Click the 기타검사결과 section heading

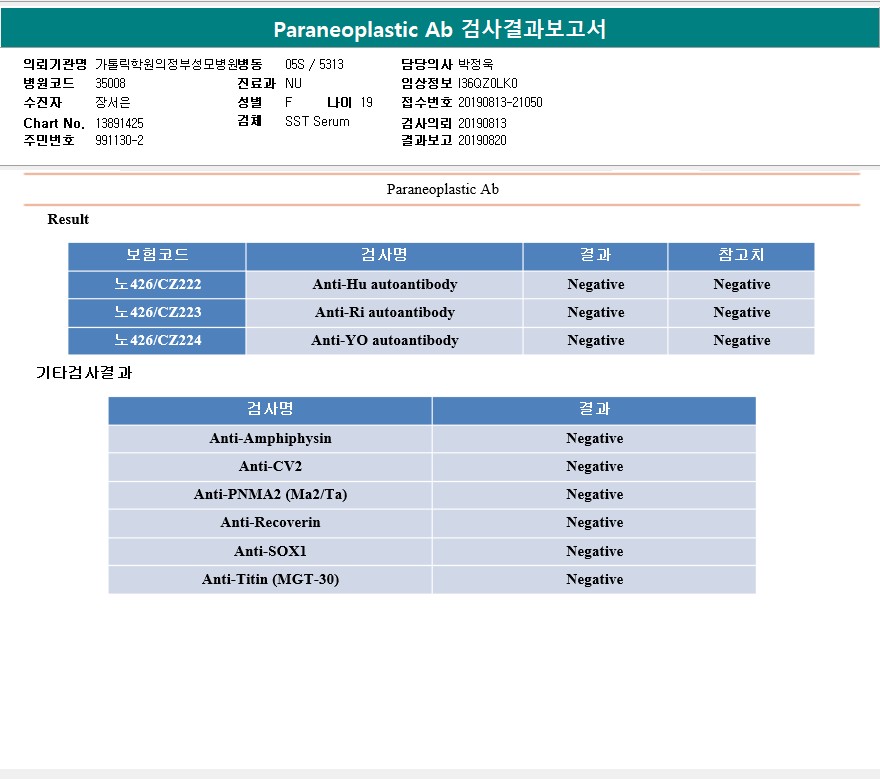[x=84, y=373]
